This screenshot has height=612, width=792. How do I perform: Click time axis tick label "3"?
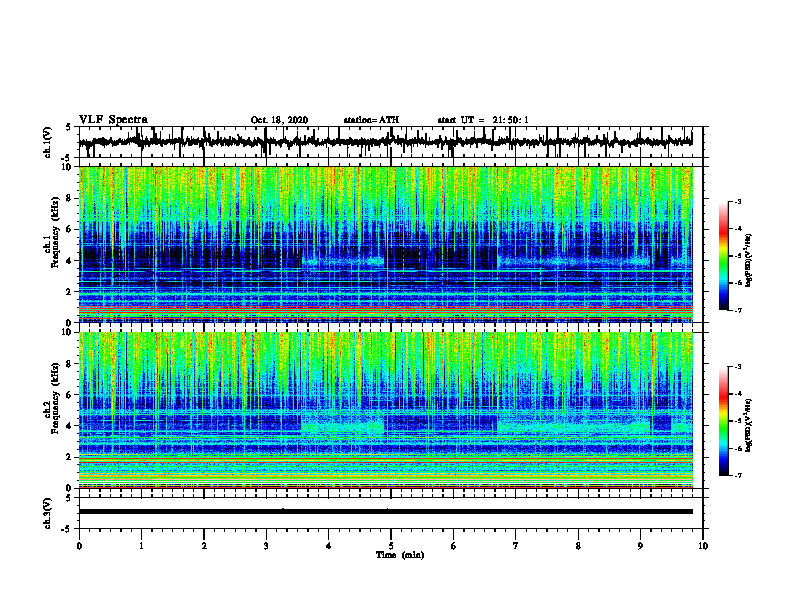(266, 546)
